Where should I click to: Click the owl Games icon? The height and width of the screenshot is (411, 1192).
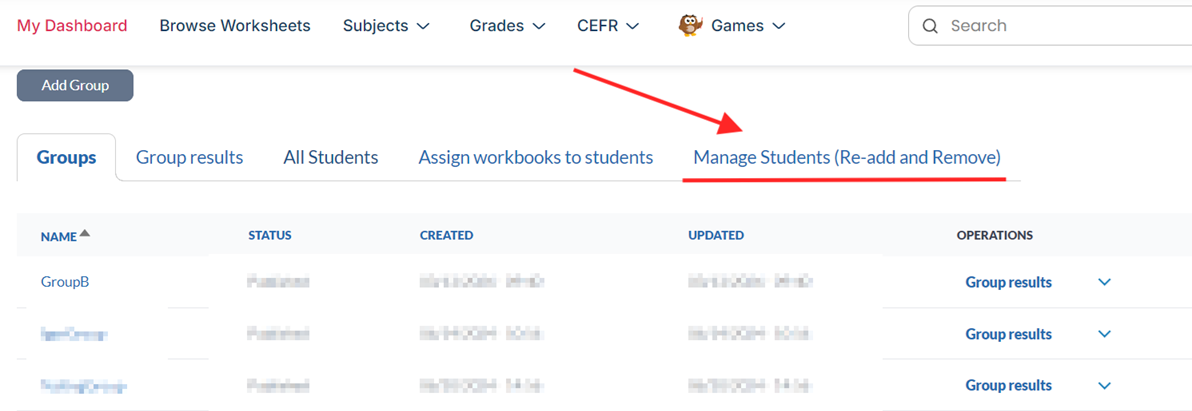click(689, 25)
